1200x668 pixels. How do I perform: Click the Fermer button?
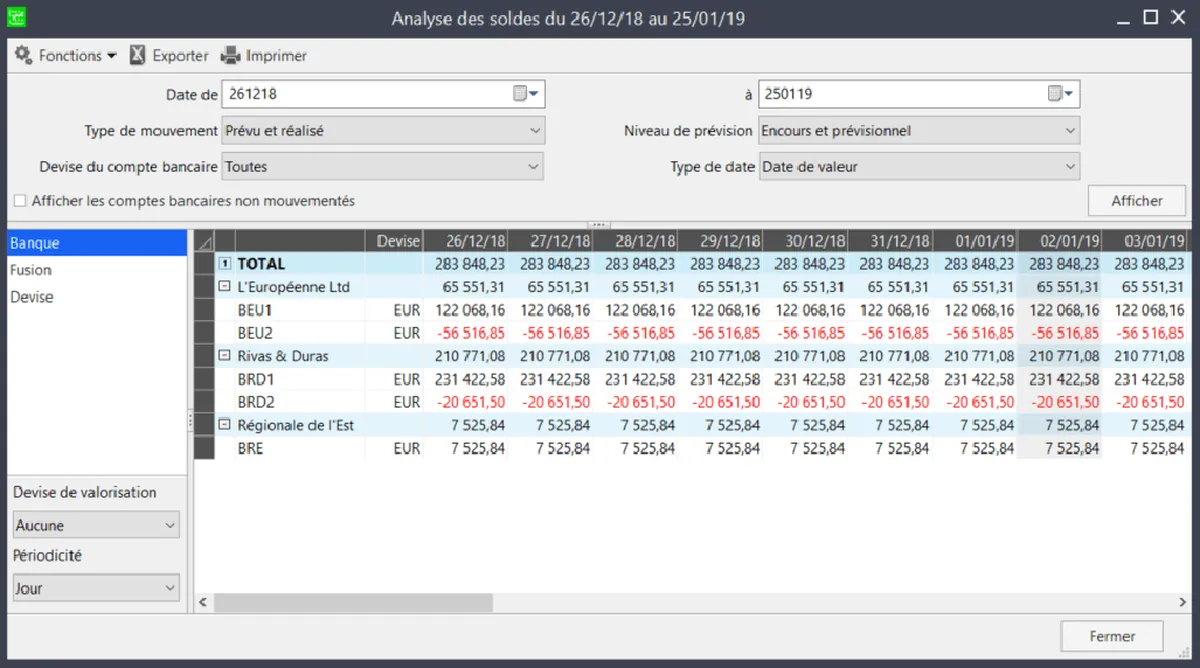[1112, 636]
